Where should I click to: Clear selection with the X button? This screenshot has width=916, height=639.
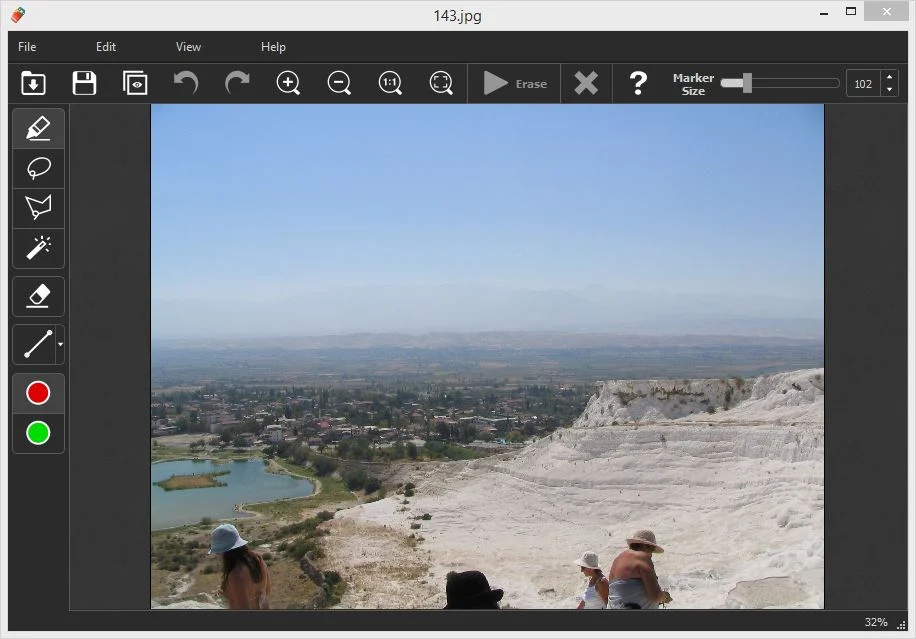(x=586, y=83)
